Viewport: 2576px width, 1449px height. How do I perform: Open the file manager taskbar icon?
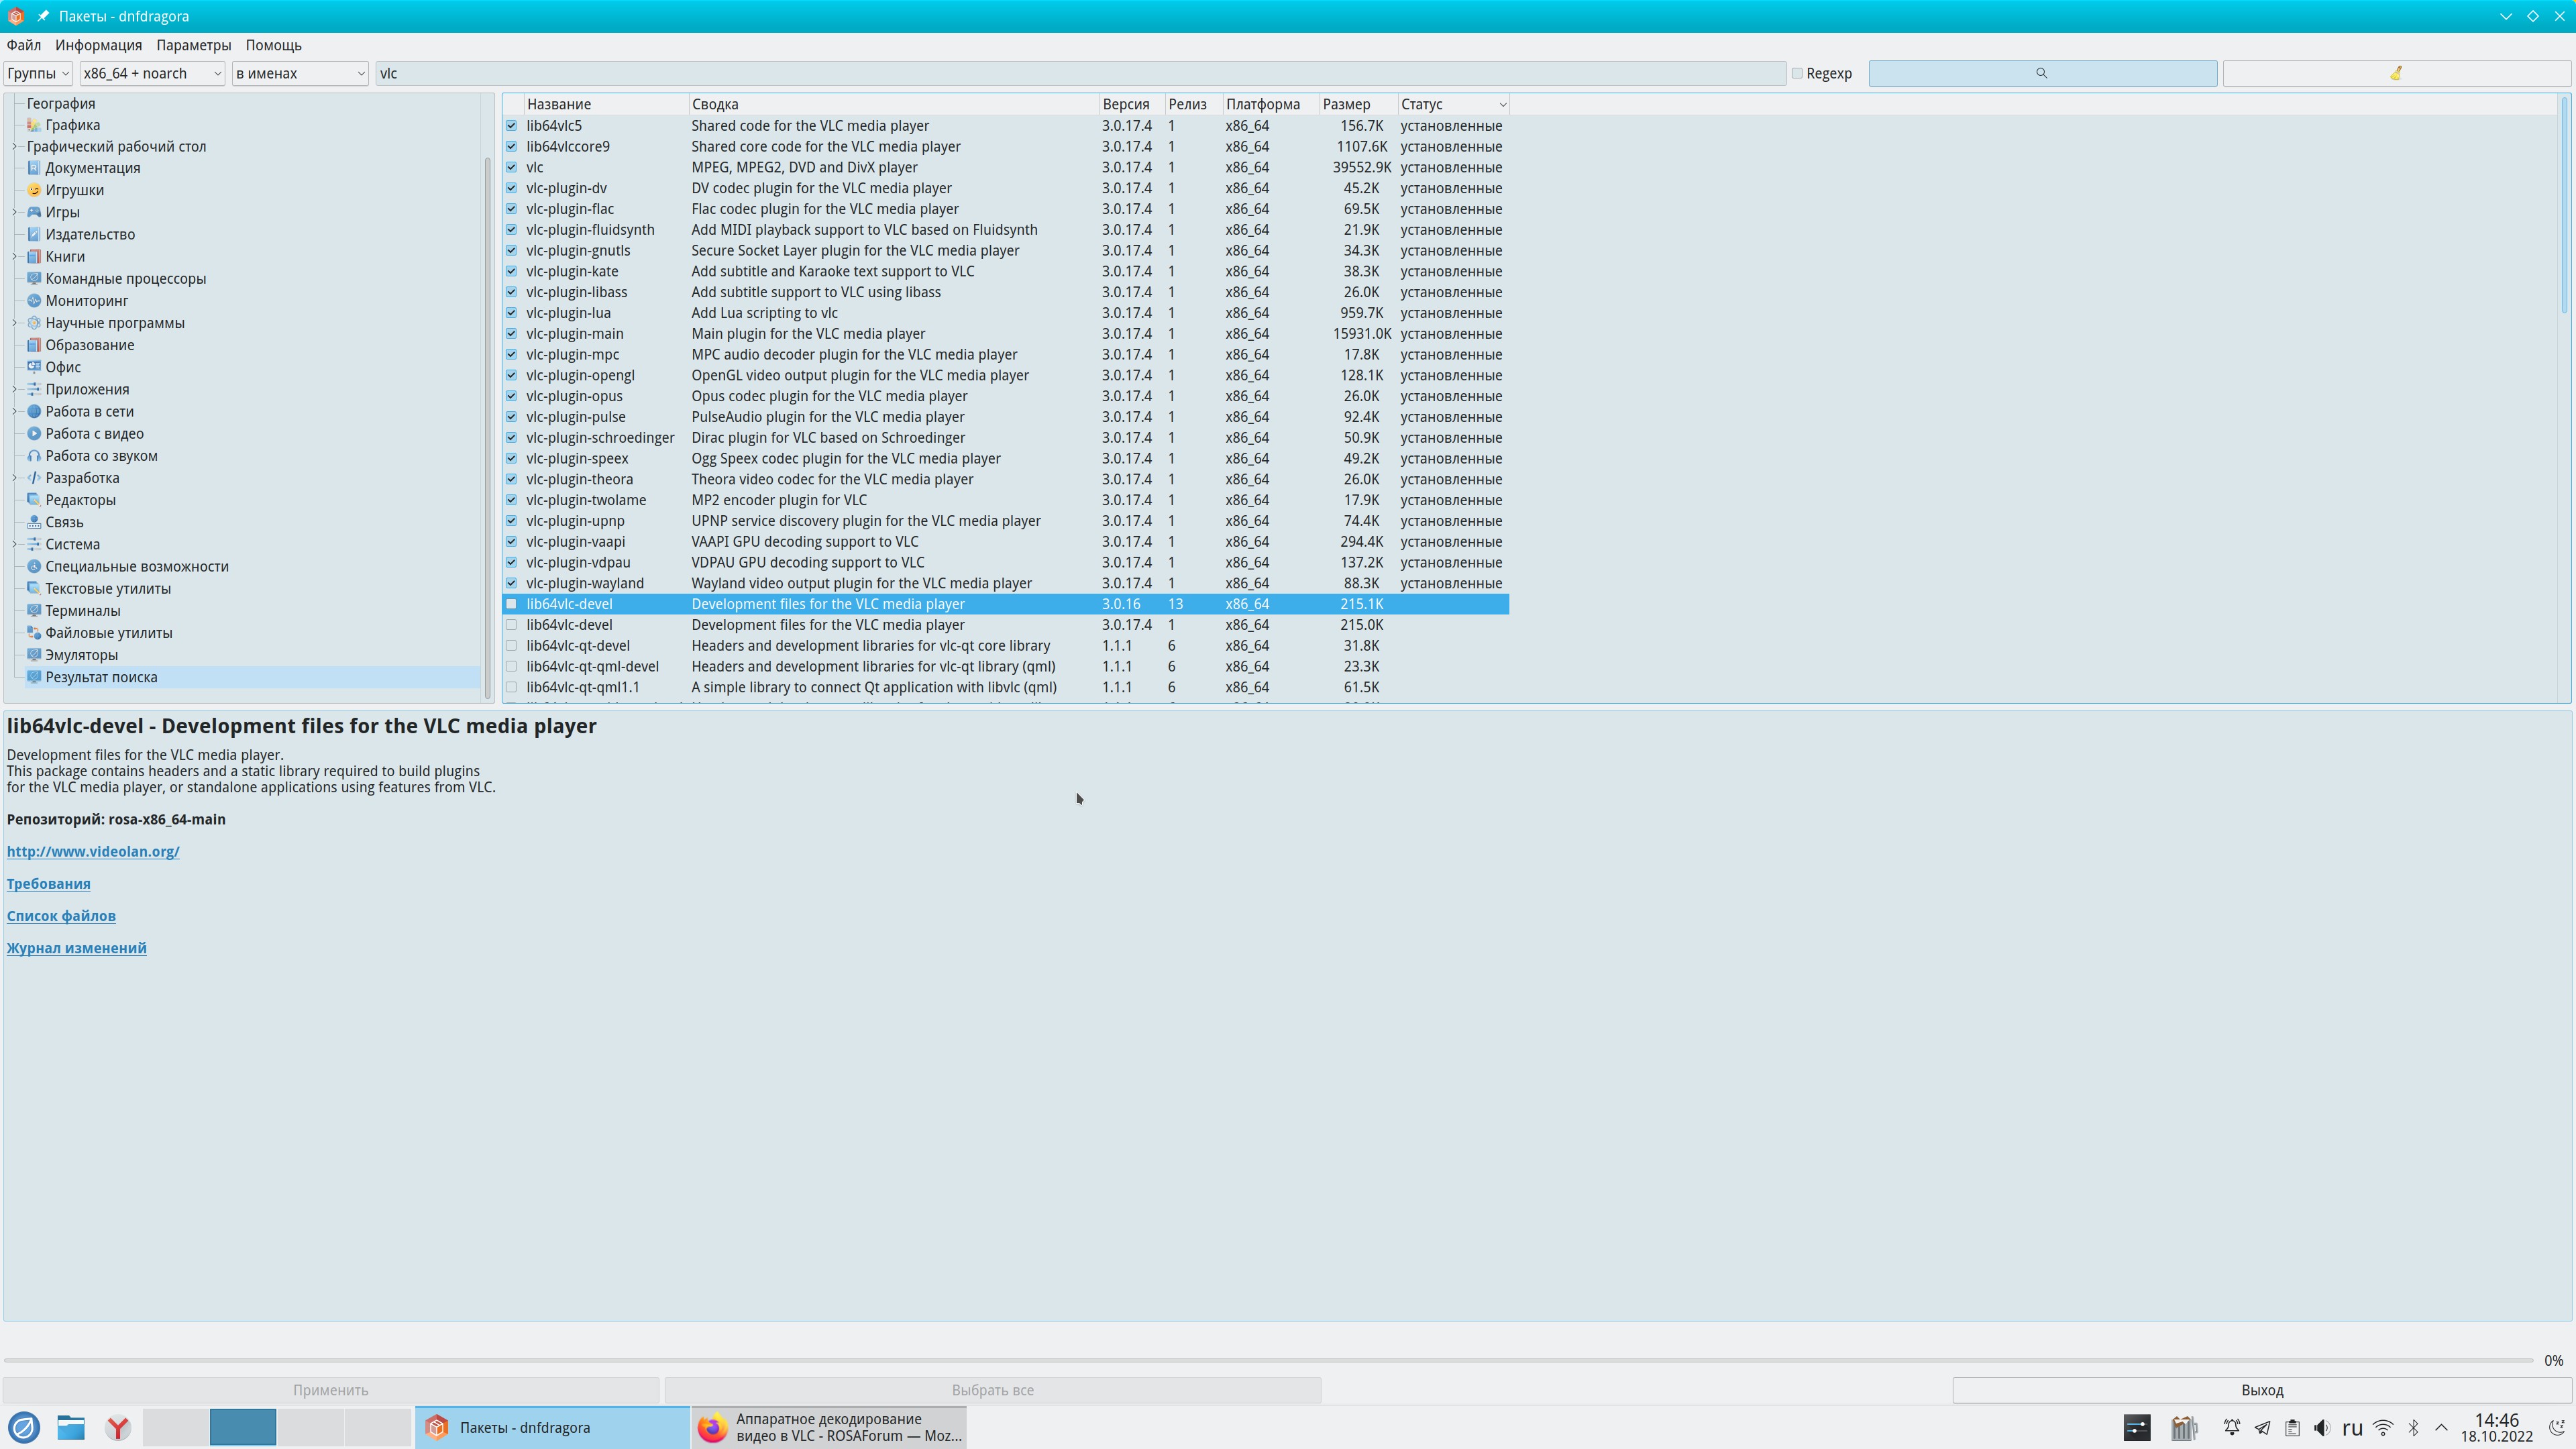point(70,1428)
